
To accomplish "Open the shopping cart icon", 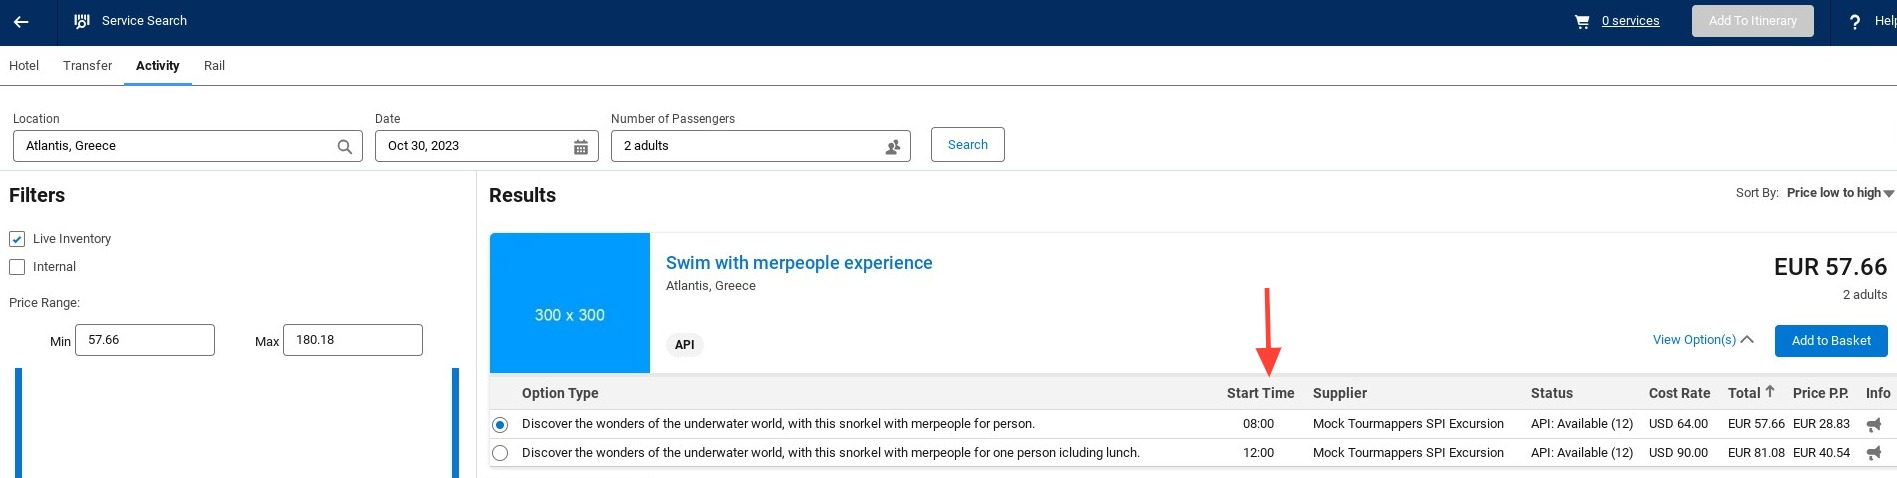I will tap(1582, 21).
